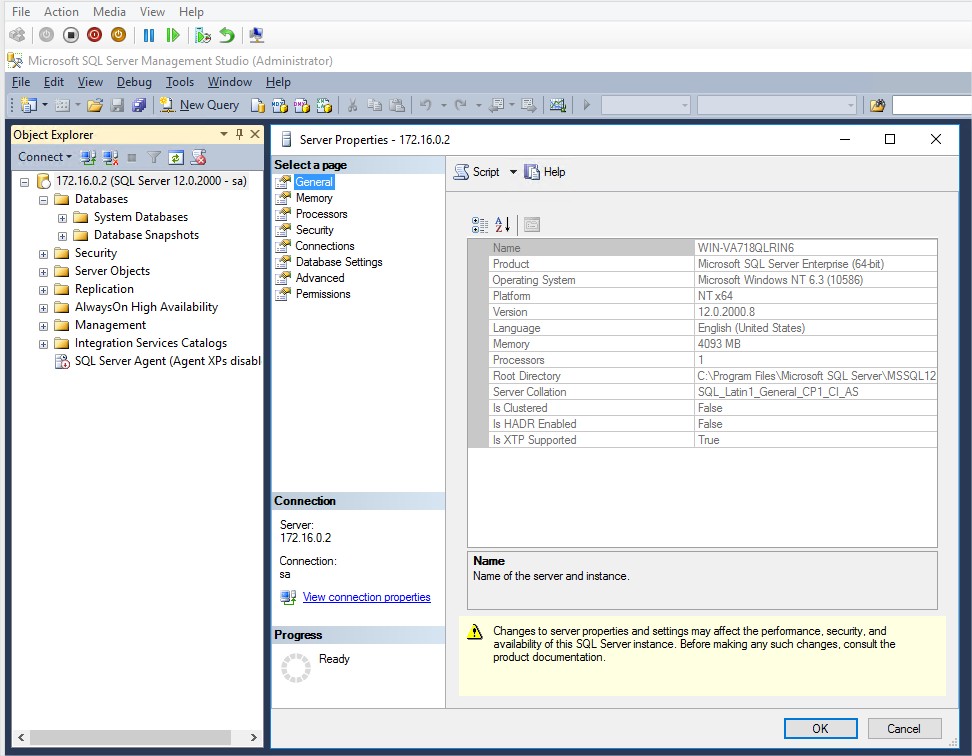Collapse the Databases folder

(x=43, y=200)
